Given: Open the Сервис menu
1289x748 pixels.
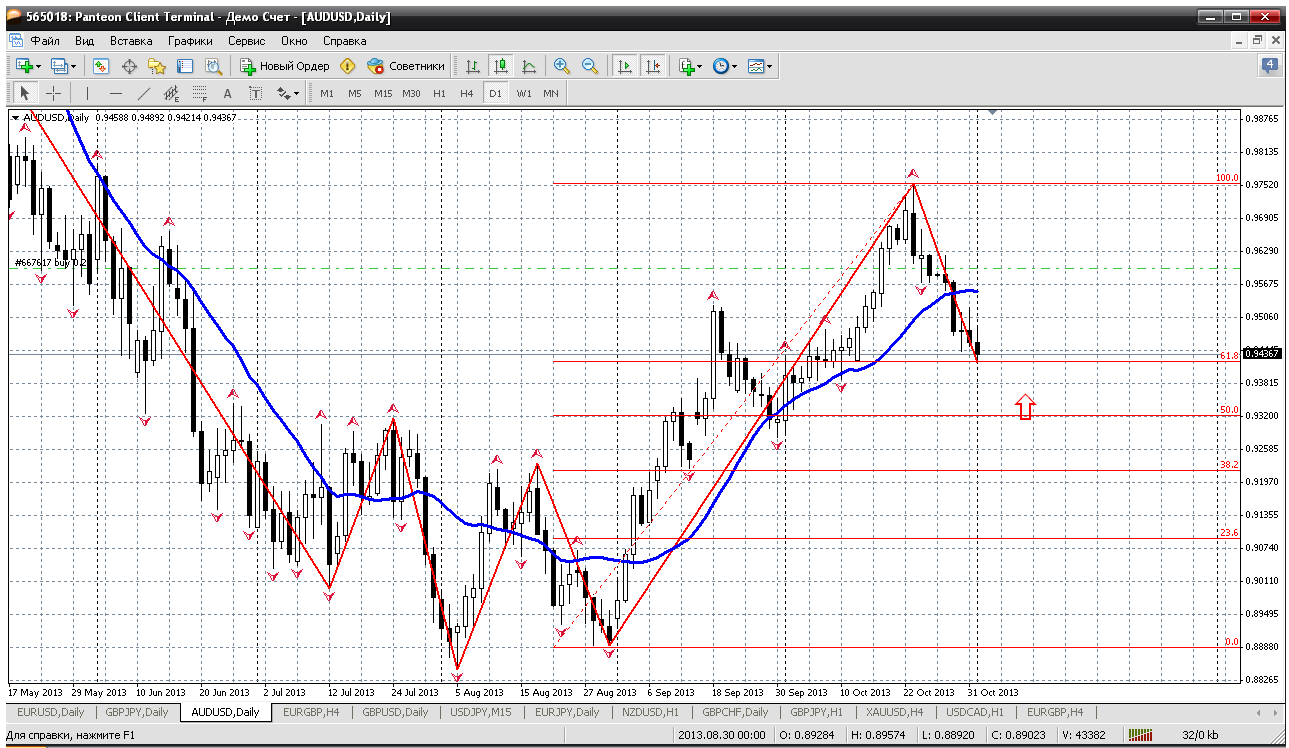Looking at the screenshot, I should [246, 41].
